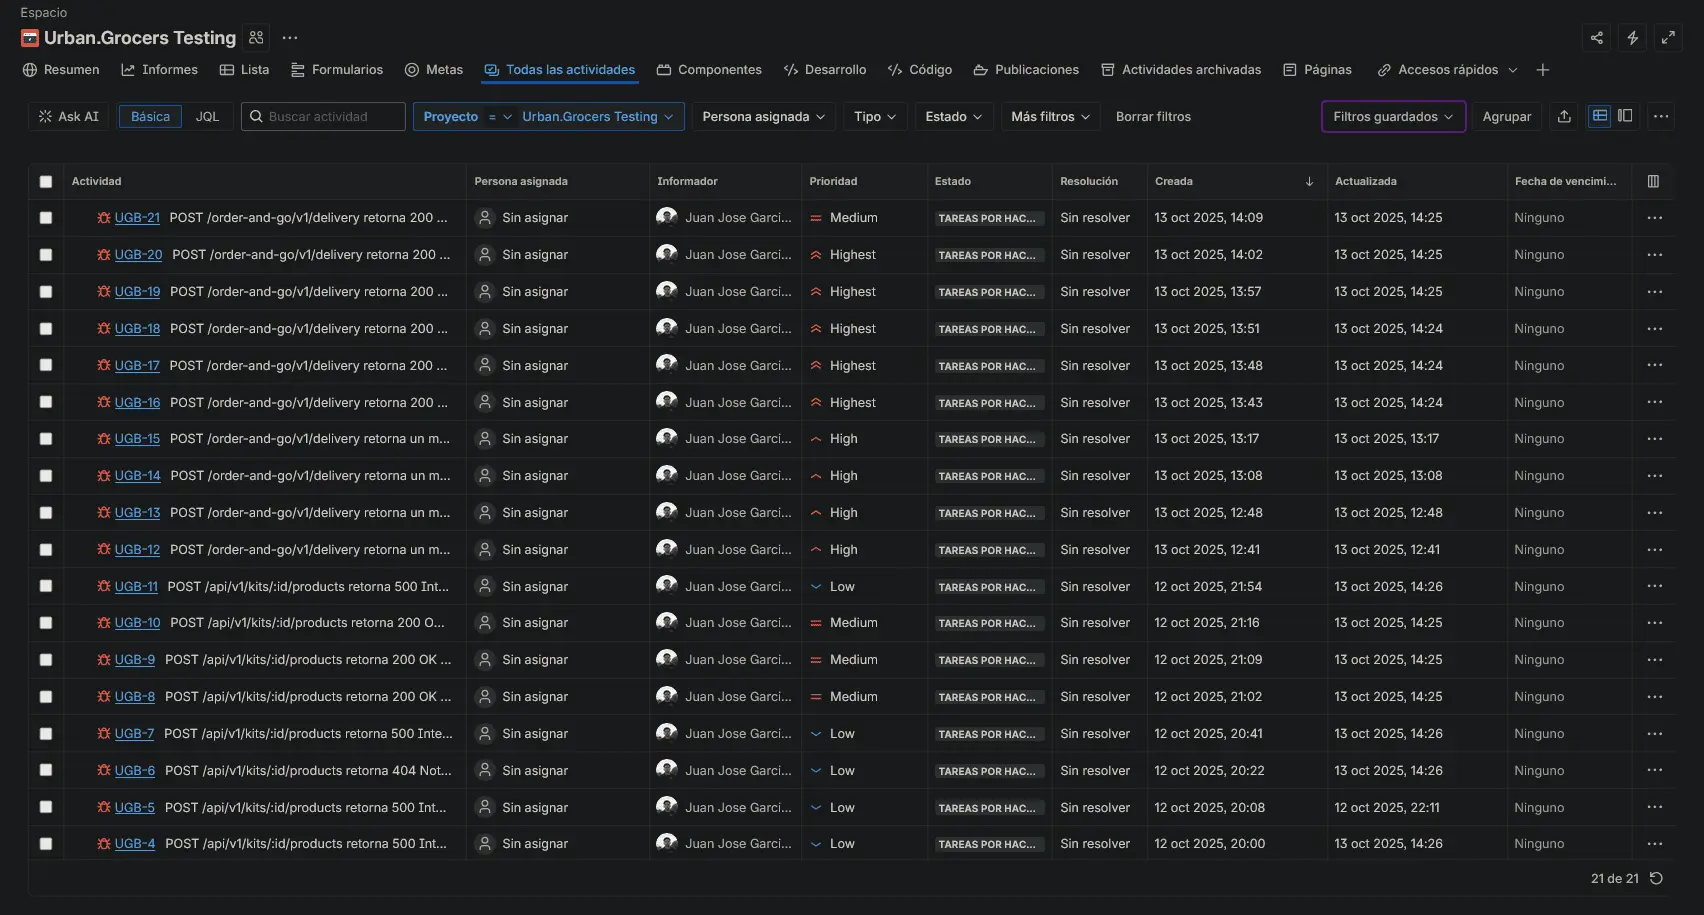Open the Filtros guardados dropdown
This screenshot has height=915, width=1704.
point(1392,117)
